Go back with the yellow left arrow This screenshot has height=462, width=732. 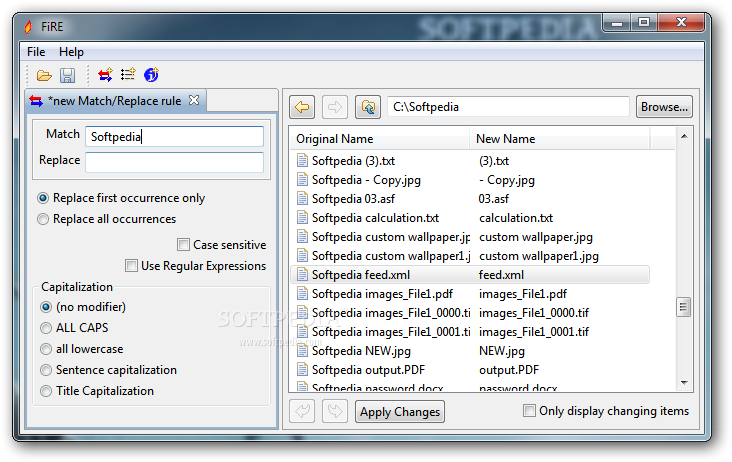click(x=302, y=107)
